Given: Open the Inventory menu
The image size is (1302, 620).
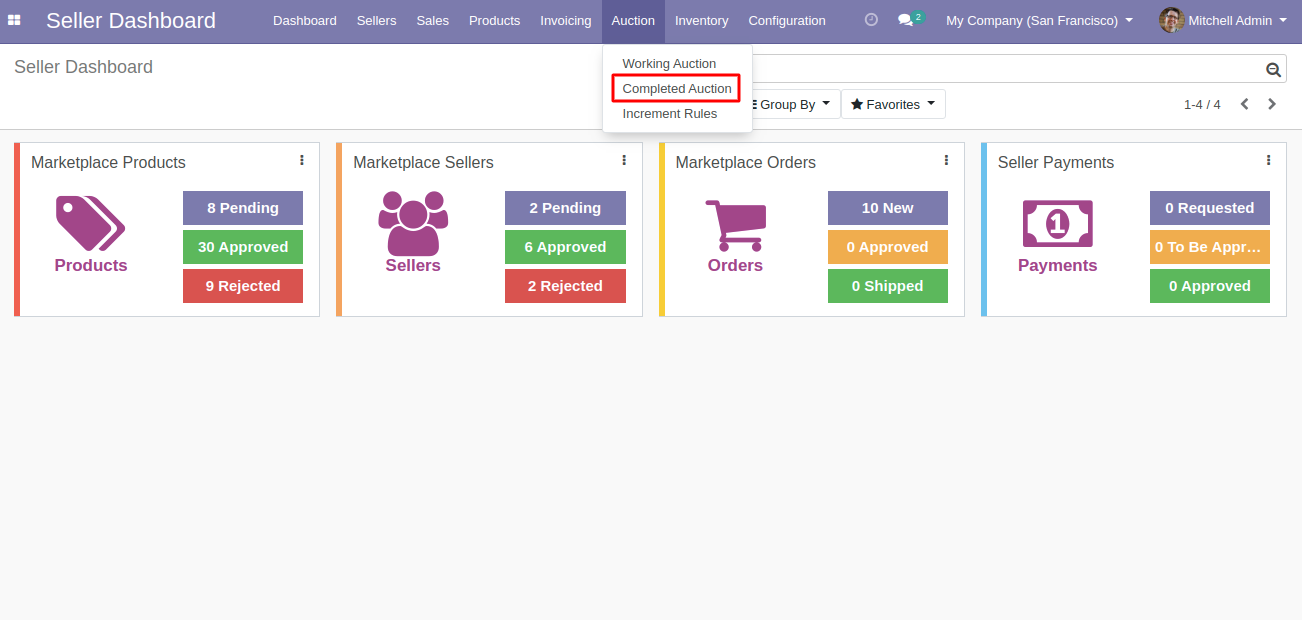Looking at the screenshot, I should (x=701, y=20).
